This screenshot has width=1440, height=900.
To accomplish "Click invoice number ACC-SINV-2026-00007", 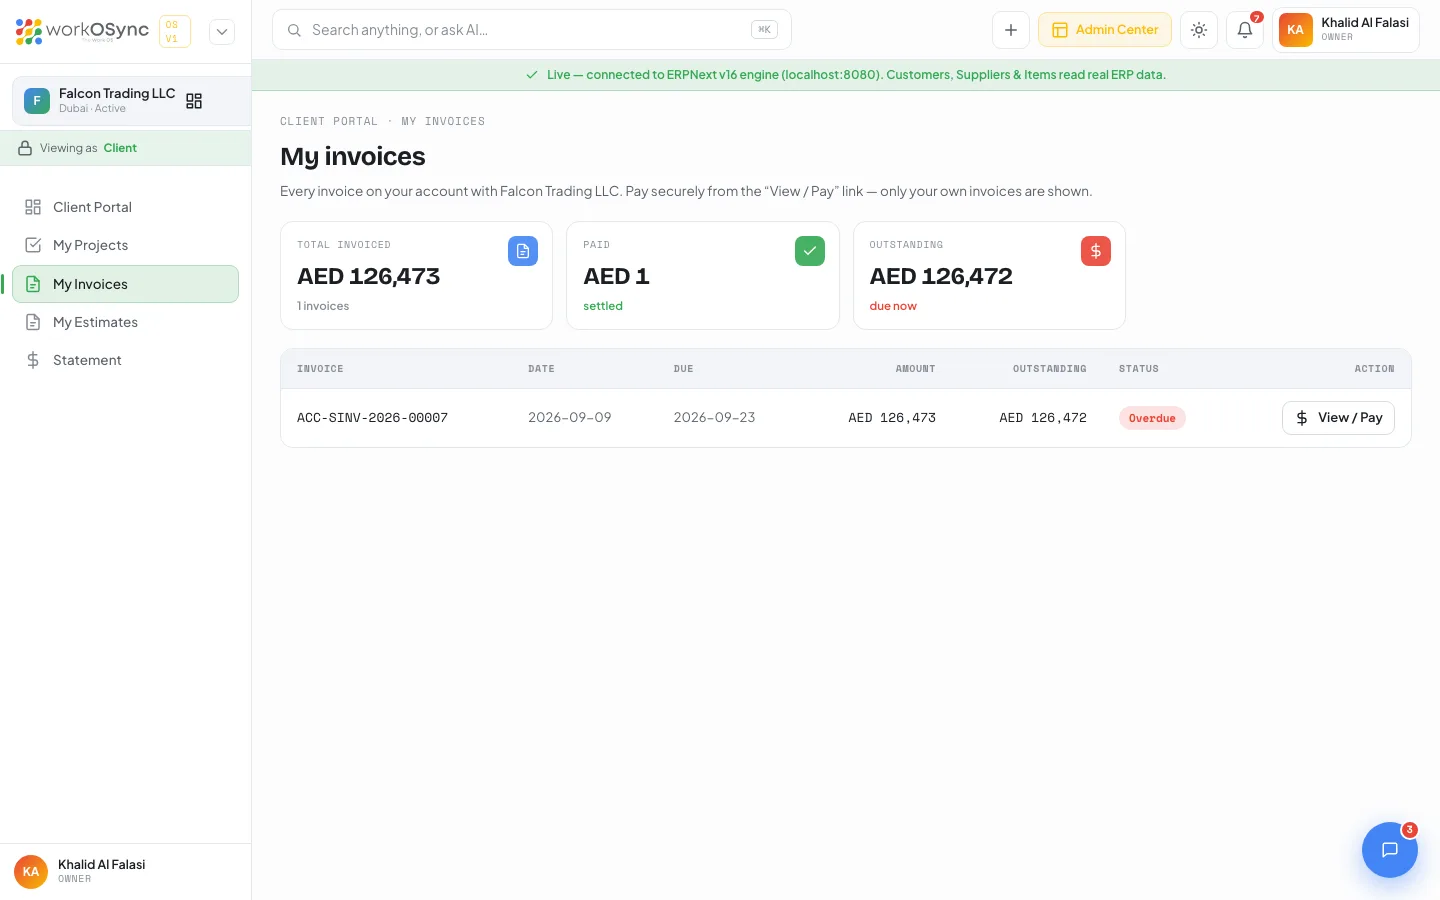I will pyautogui.click(x=372, y=418).
